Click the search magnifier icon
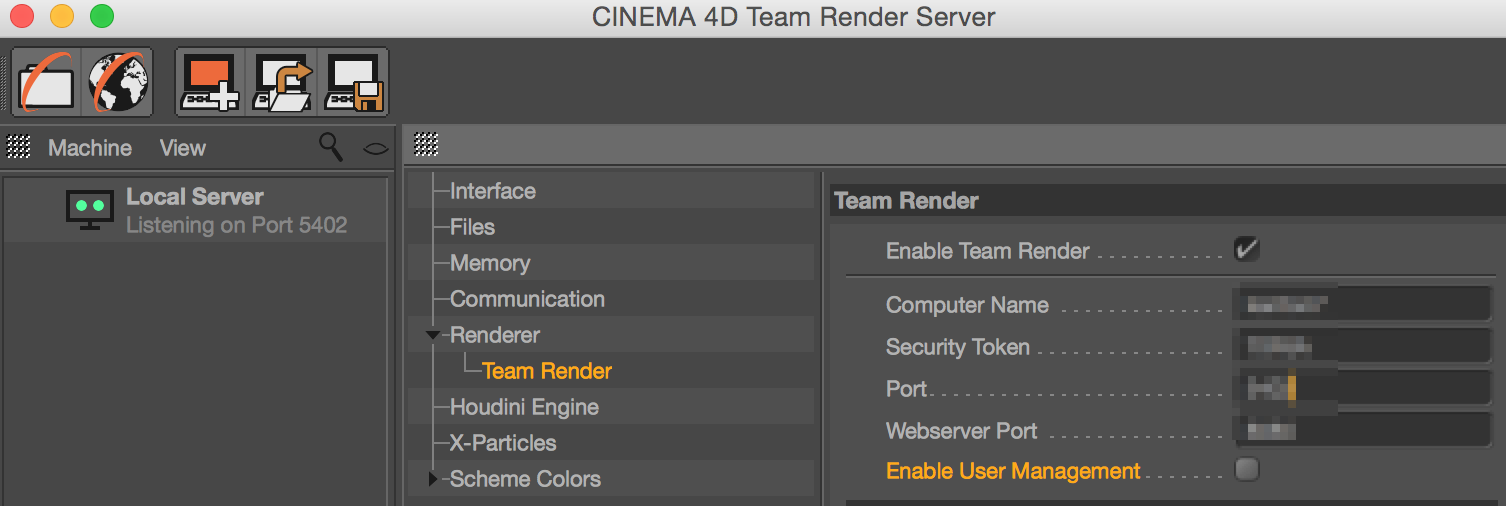Screen dimensions: 1506x506 pyautogui.click(x=331, y=147)
